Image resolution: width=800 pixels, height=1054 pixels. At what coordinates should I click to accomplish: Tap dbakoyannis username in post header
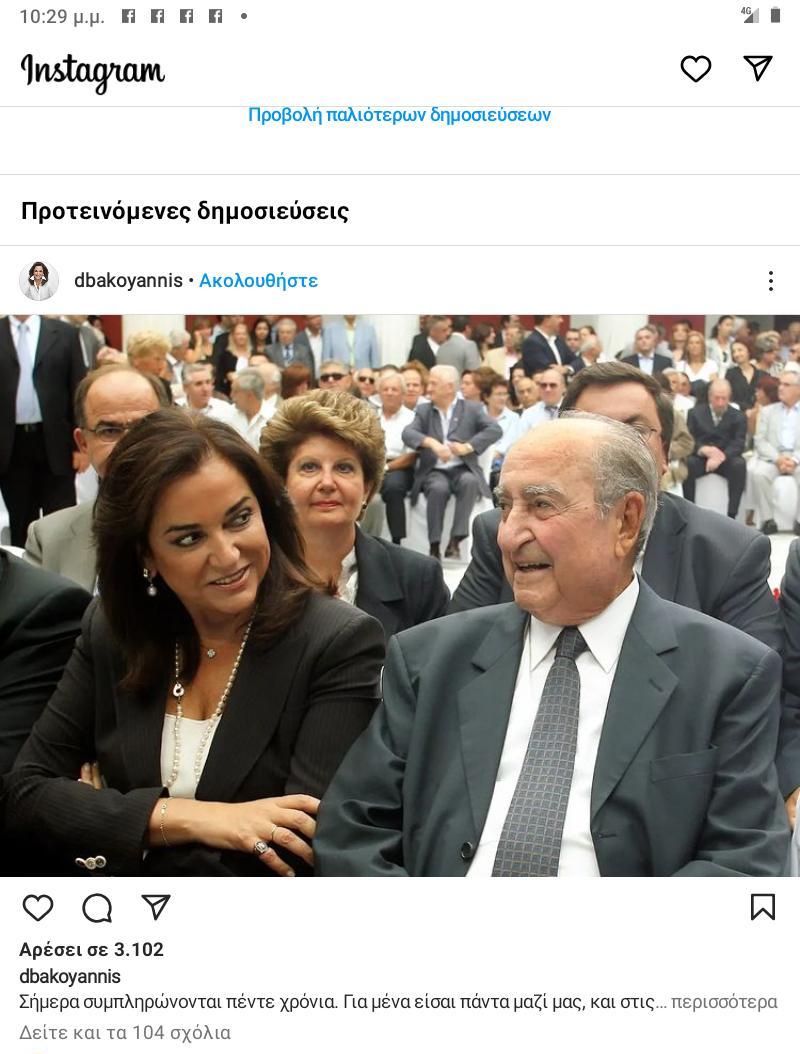[128, 280]
